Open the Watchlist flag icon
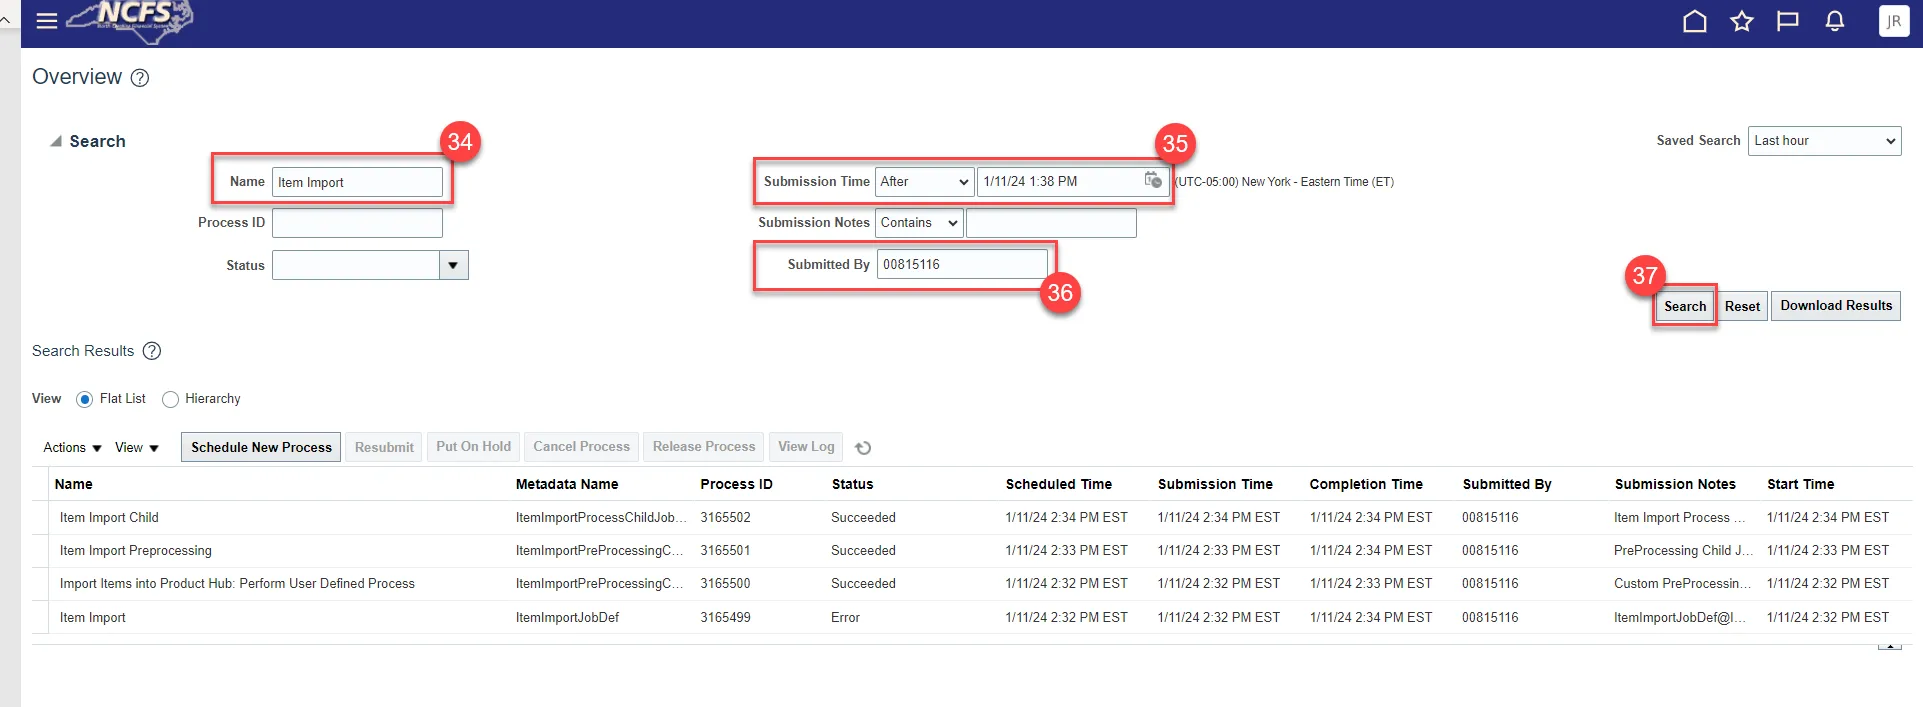Viewport: 1923px width, 707px height. (x=1787, y=21)
